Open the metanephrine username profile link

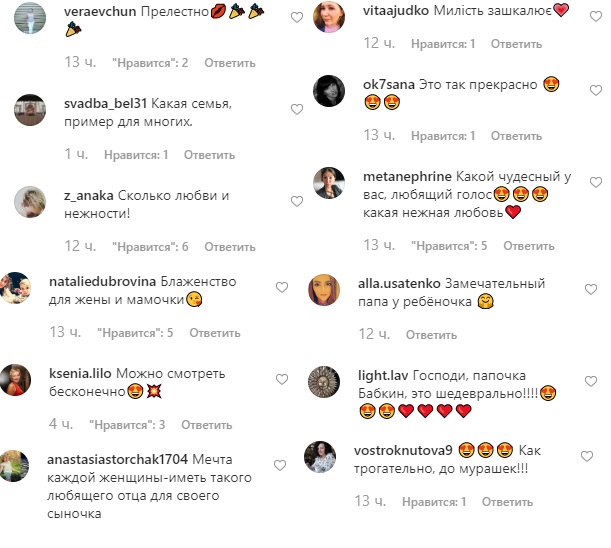407,177
